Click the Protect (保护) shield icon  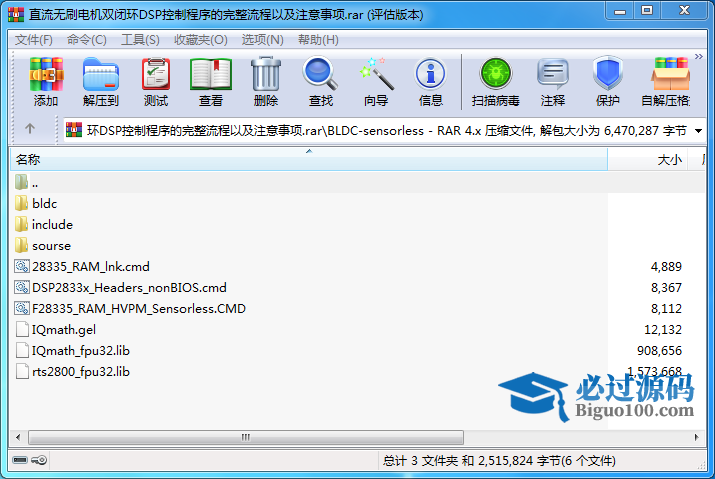[608, 81]
